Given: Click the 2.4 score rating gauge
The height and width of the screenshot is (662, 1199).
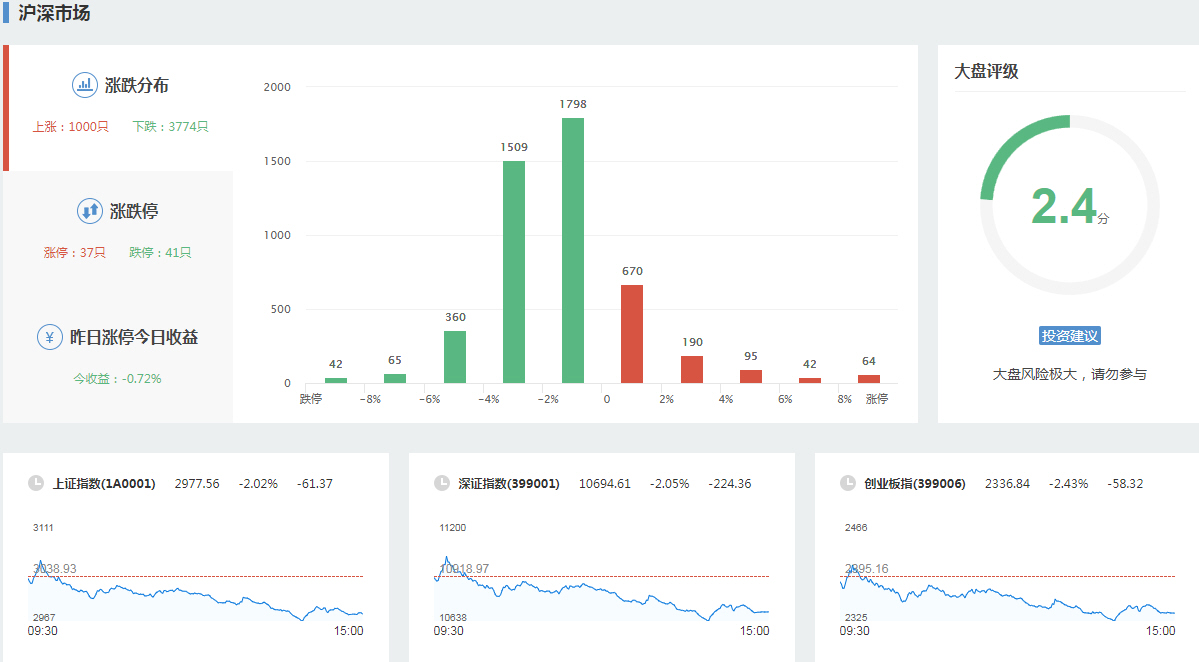Looking at the screenshot, I should pyautogui.click(x=1069, y=205).
